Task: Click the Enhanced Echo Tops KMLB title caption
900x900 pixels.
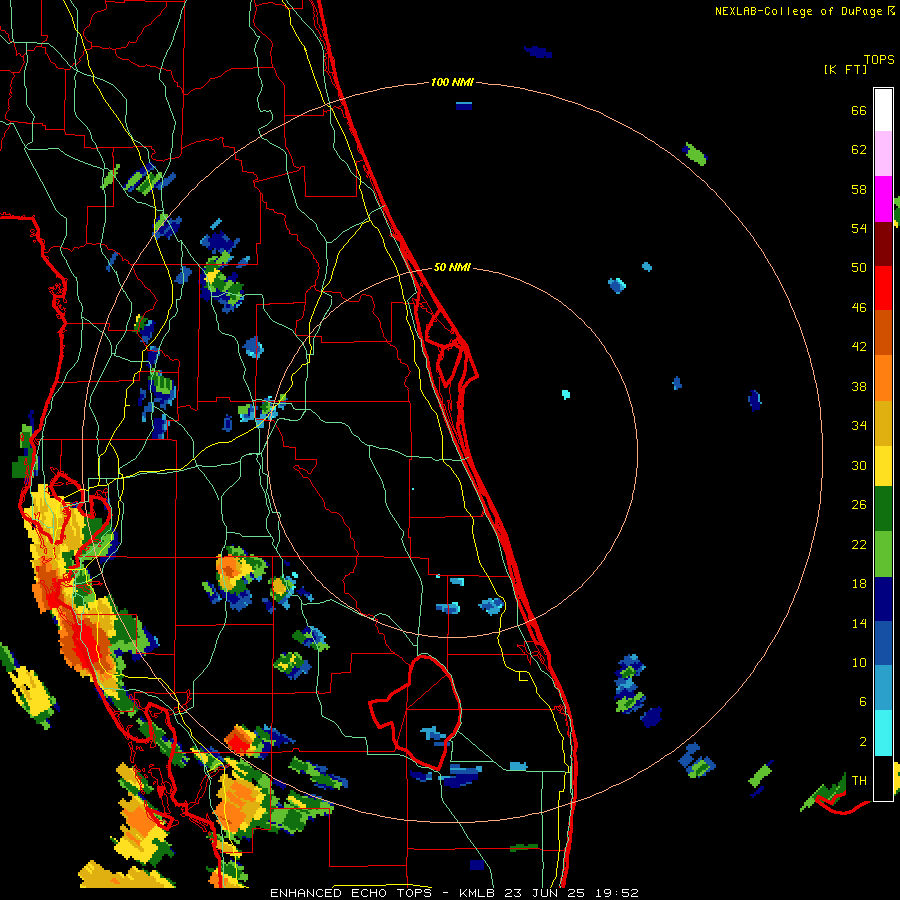Action: pyautogui.click(x=454, y=893)
